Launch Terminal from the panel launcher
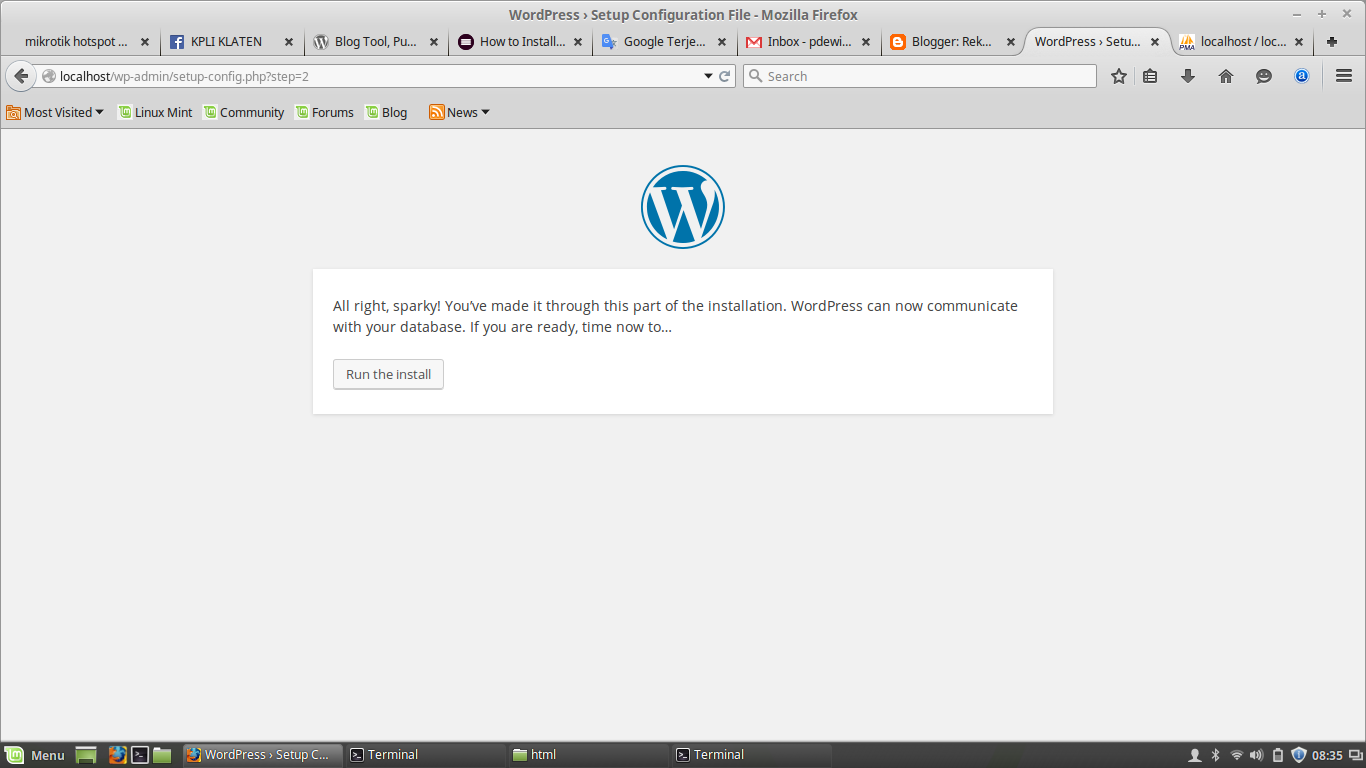 tap(141, 755)
